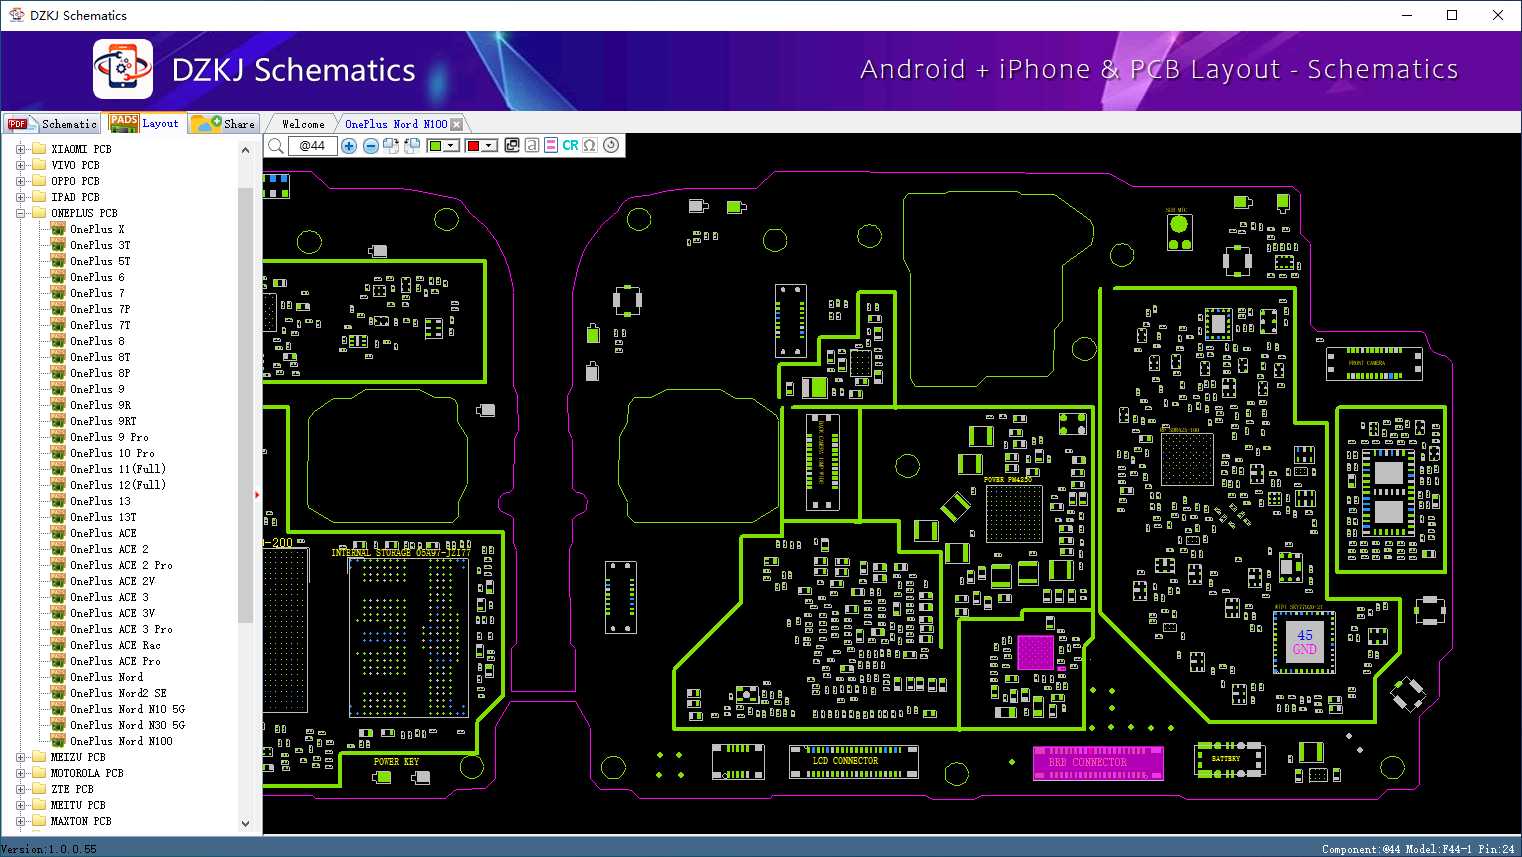
Task: Click the cyan CR toolbar button
Action: click(x=570, y=146)
